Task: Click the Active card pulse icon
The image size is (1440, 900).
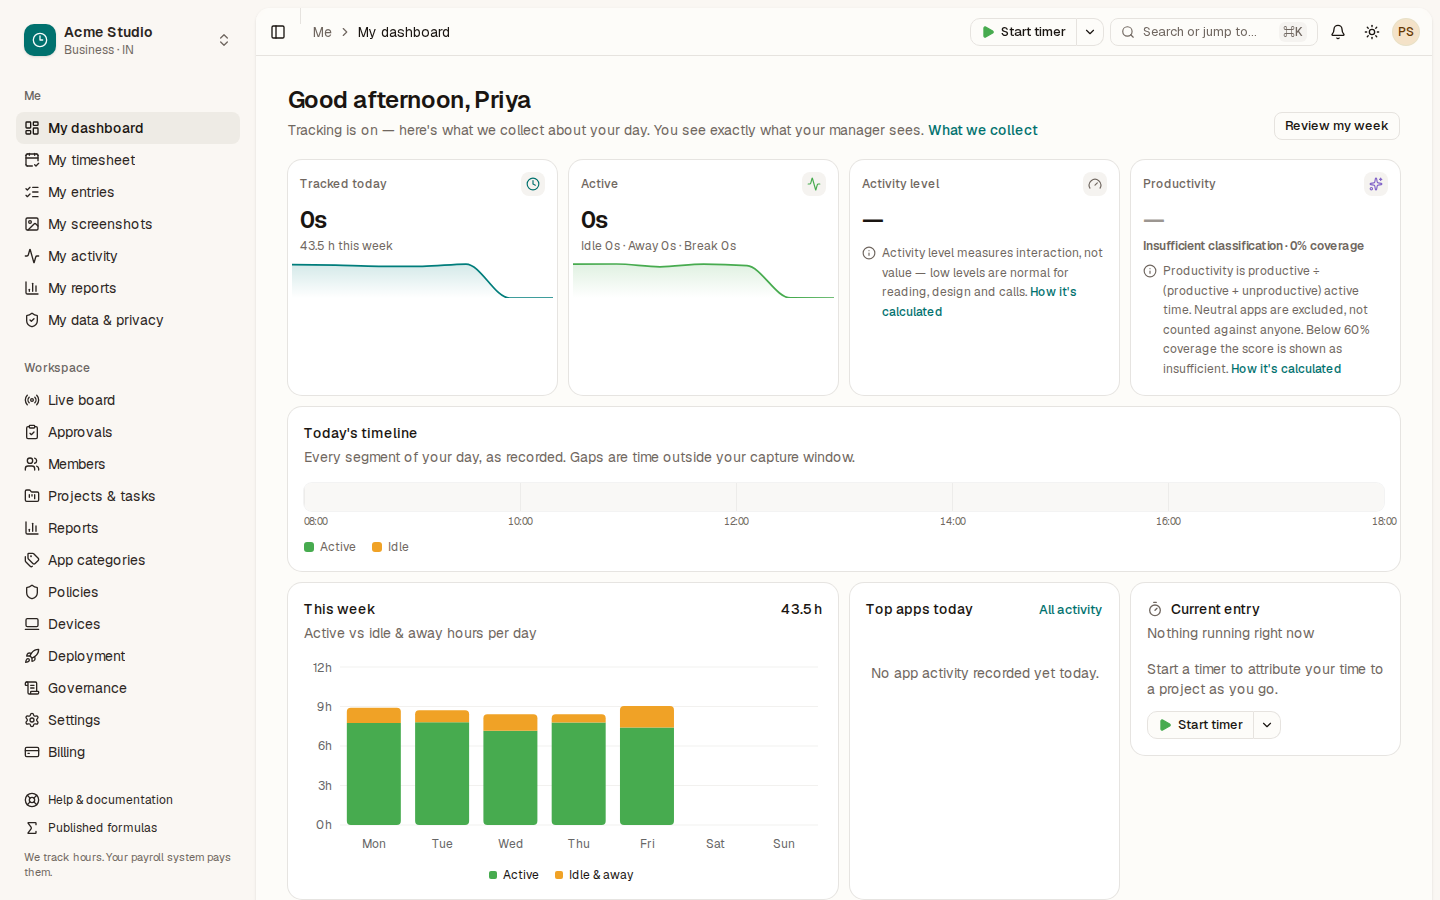Action: [814, 184]
